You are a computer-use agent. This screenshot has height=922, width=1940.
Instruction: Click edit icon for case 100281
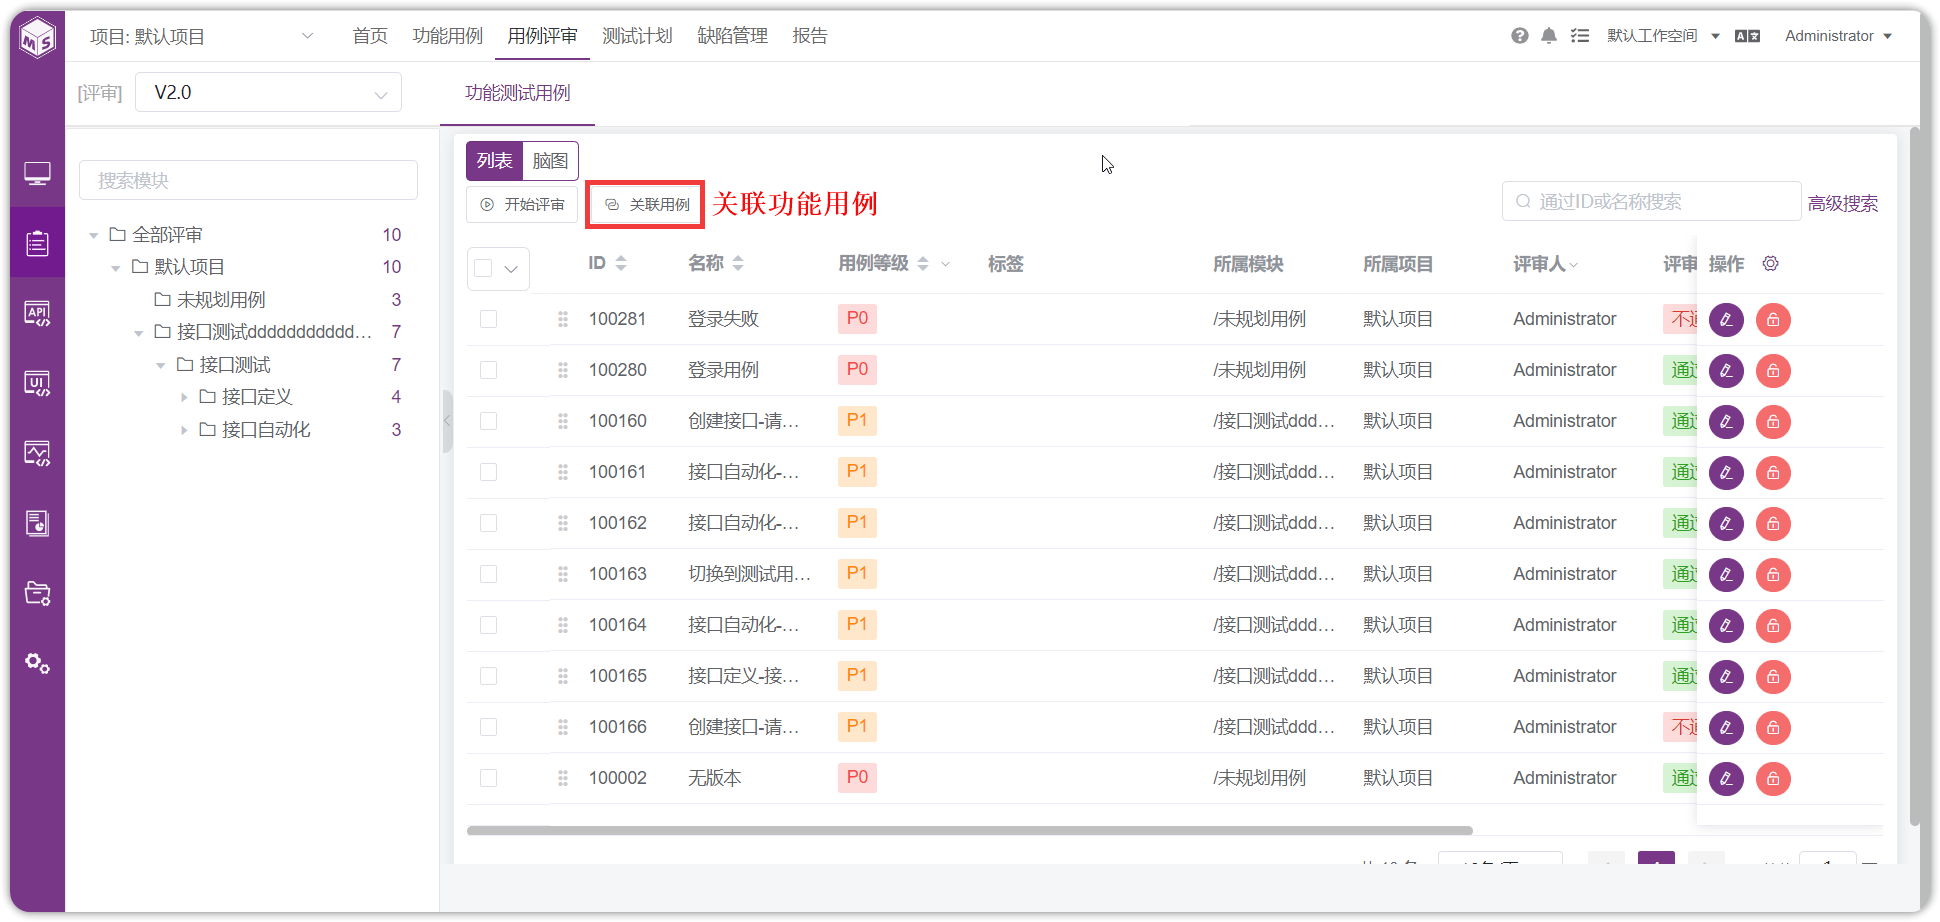tap(1726, 320)
